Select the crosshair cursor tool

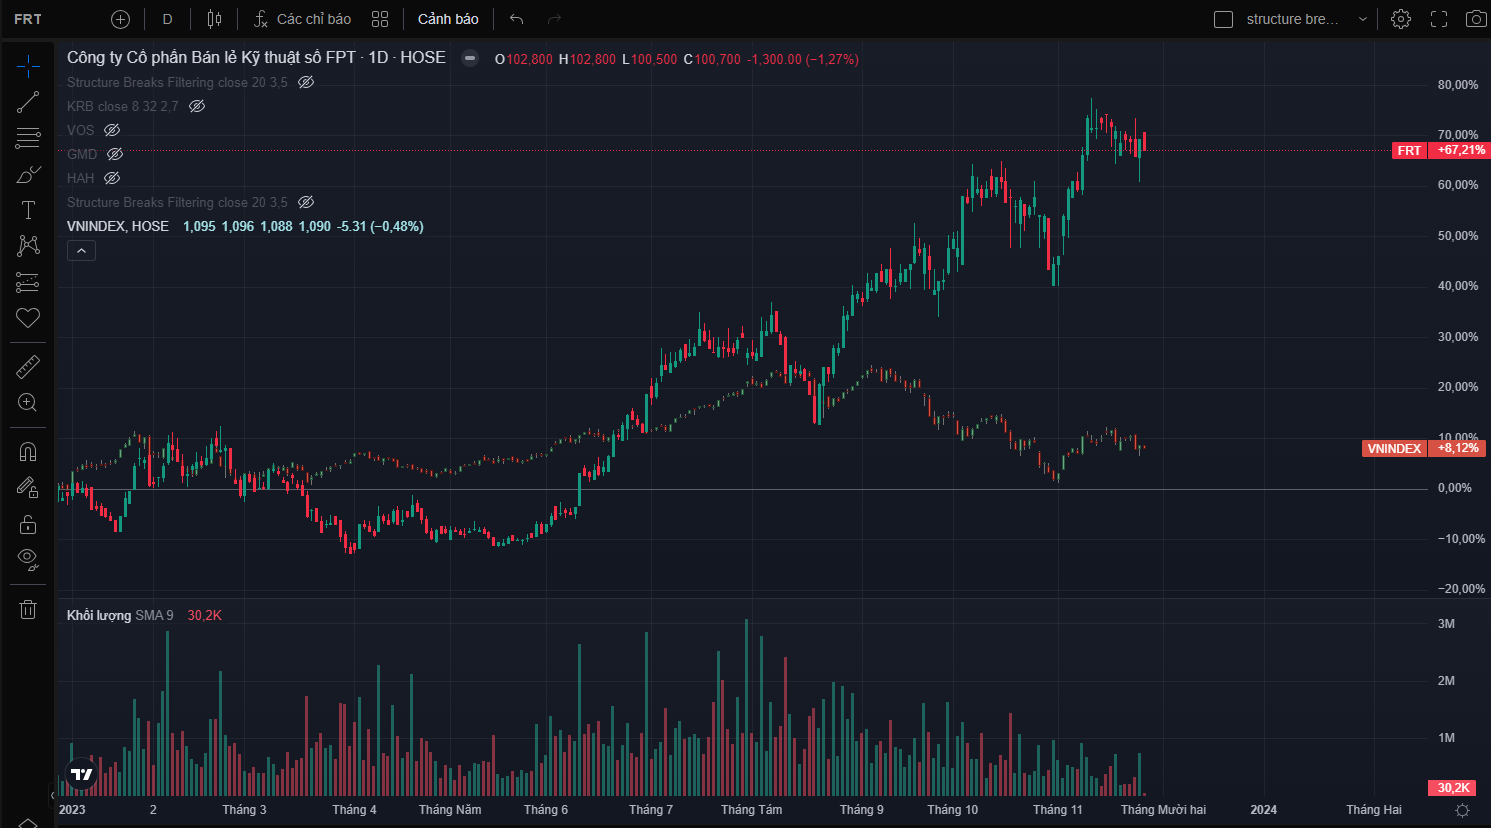(28, 67)
